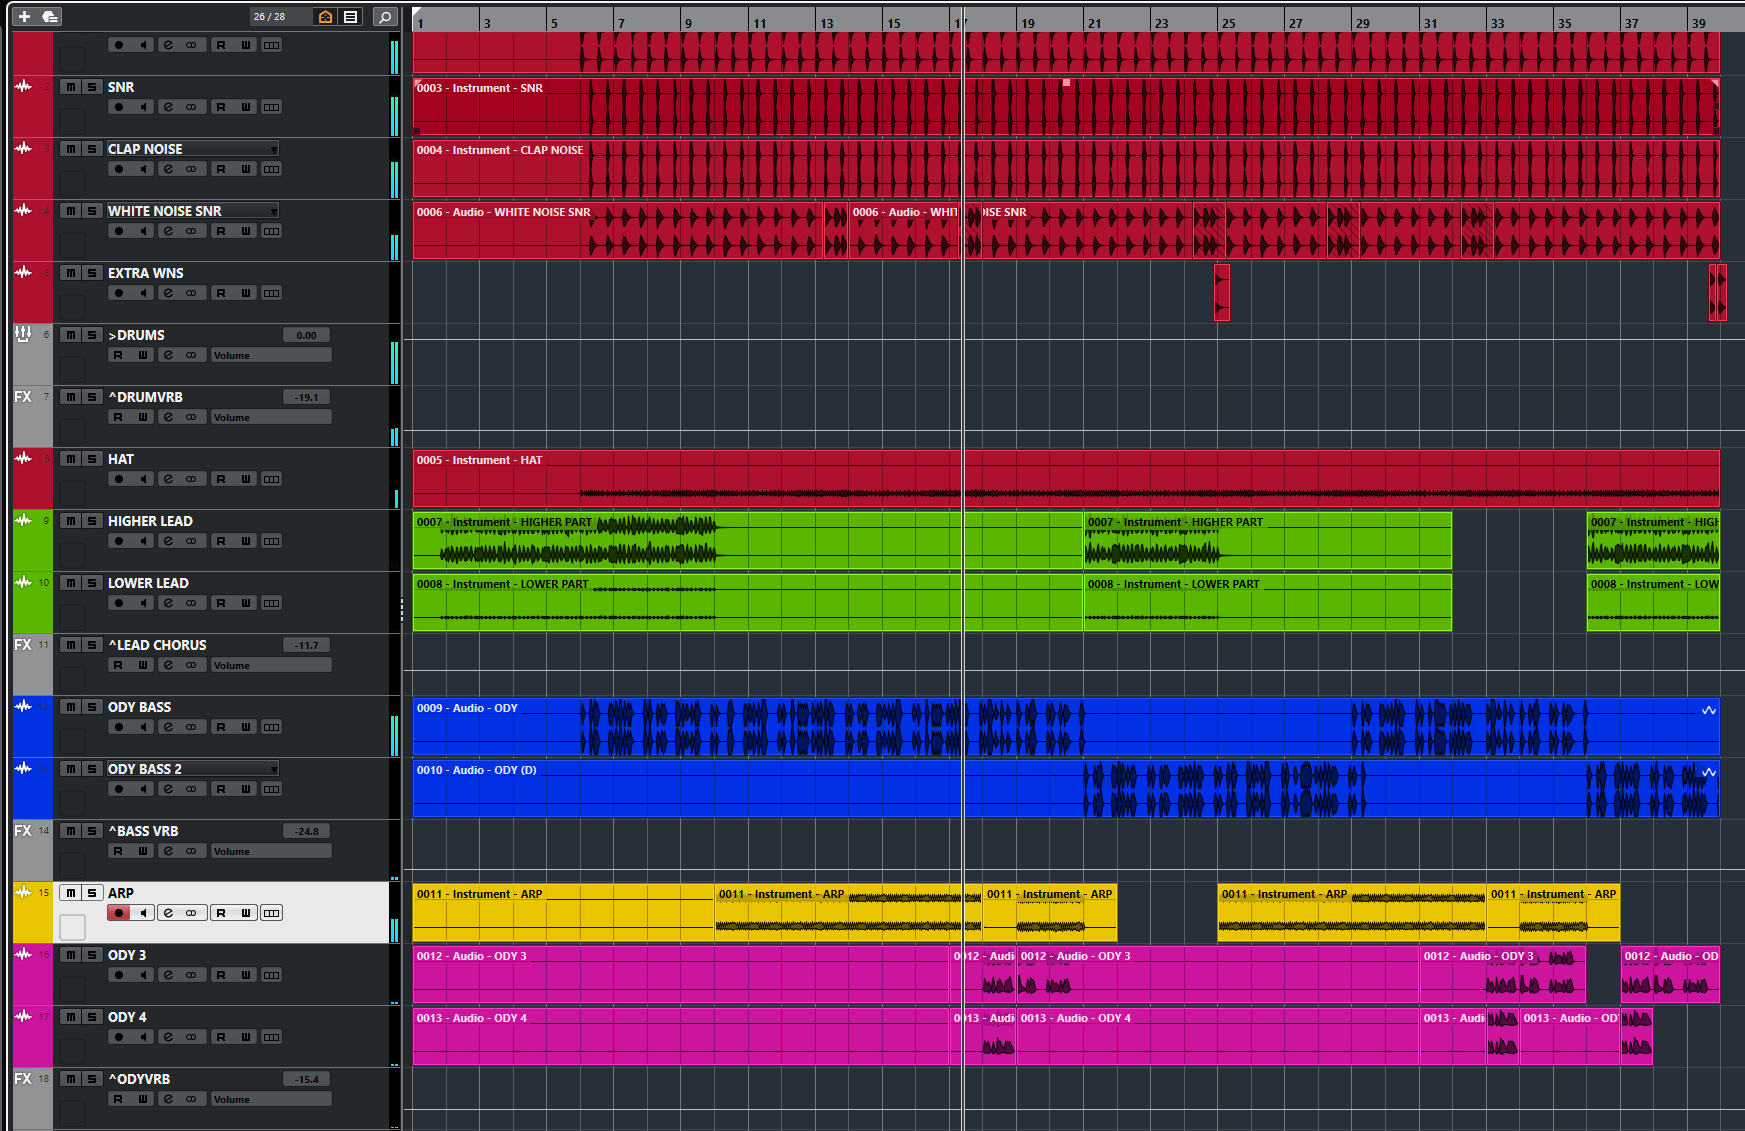Screen dimensions: 1745x1131
Task: Open the CLAP NOISE track name dropdown
Action: tap(274, 149)
